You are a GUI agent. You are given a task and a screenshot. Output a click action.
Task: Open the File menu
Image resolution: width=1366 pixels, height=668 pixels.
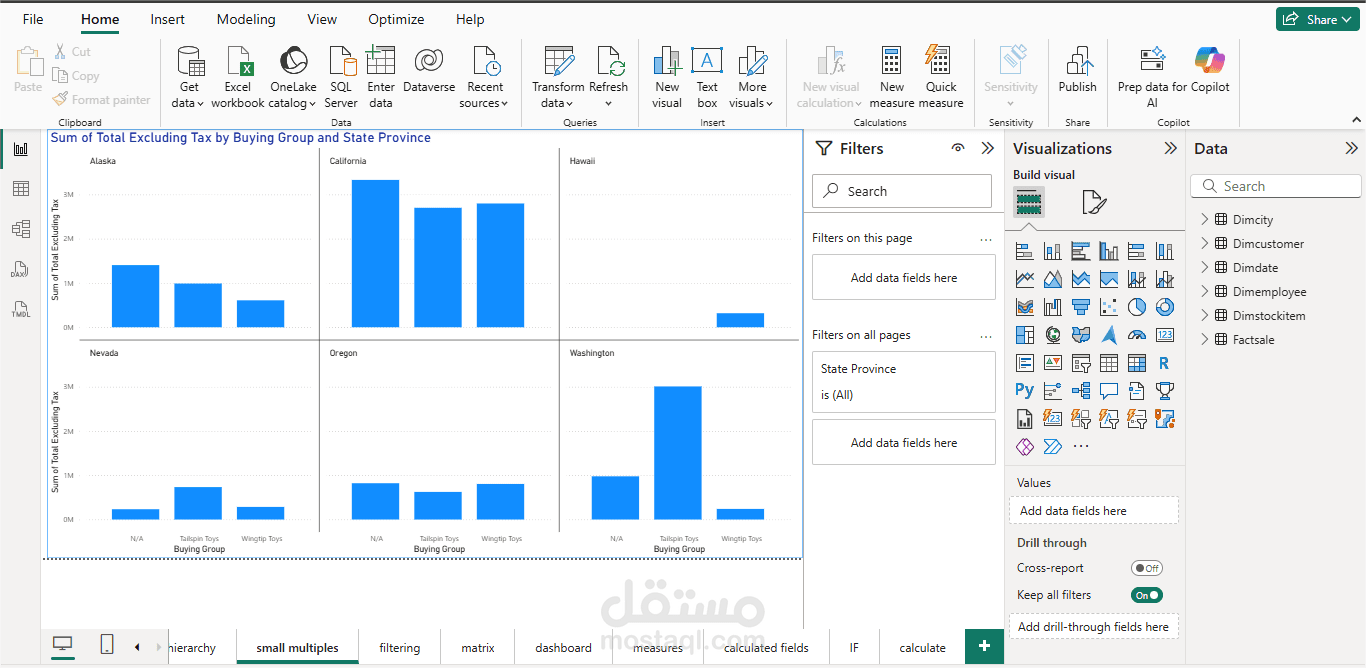tap(33, 19)
